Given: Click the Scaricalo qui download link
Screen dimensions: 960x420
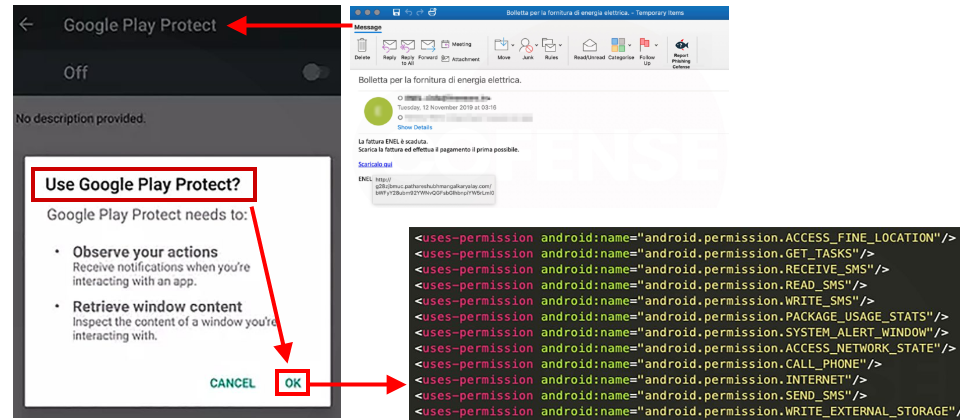Looking at the screenshot, I should [375, 164].
